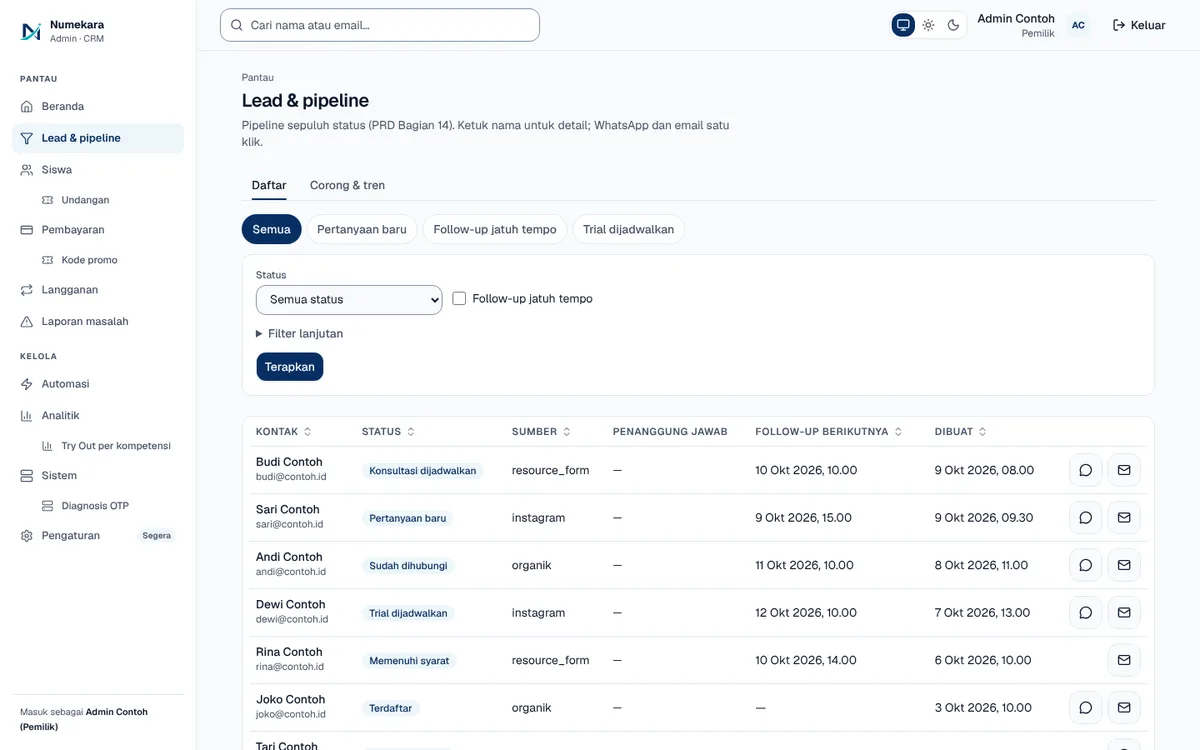The image size is (1200, 750).
Task: Select Follow-up jatuh tempo filter pill
Action: click(495, 229)
